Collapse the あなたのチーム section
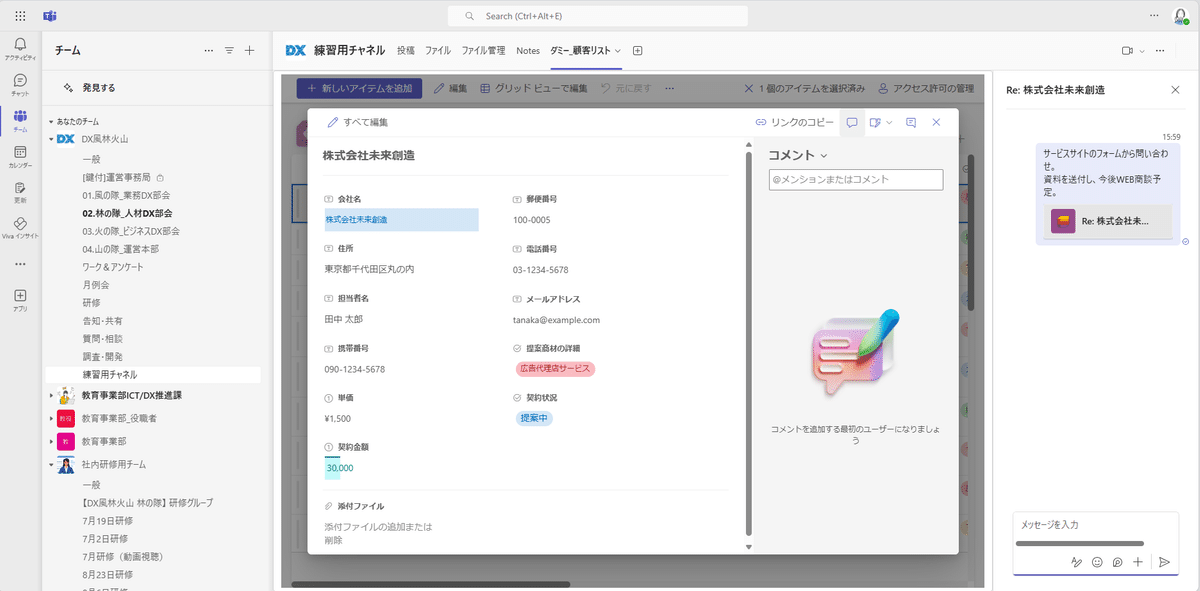 click(x=51, y=121)
